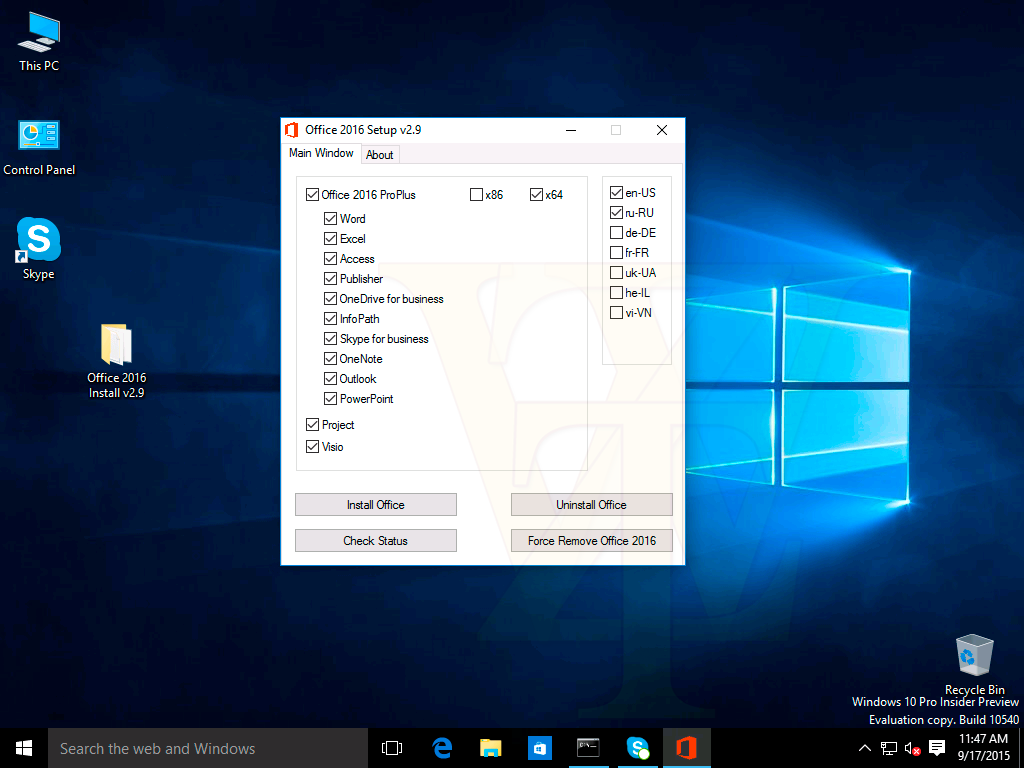Click Office Setup taskbar icon
Image resolution: width=1024 pixels, height=768 pixels.
[686, 748]
